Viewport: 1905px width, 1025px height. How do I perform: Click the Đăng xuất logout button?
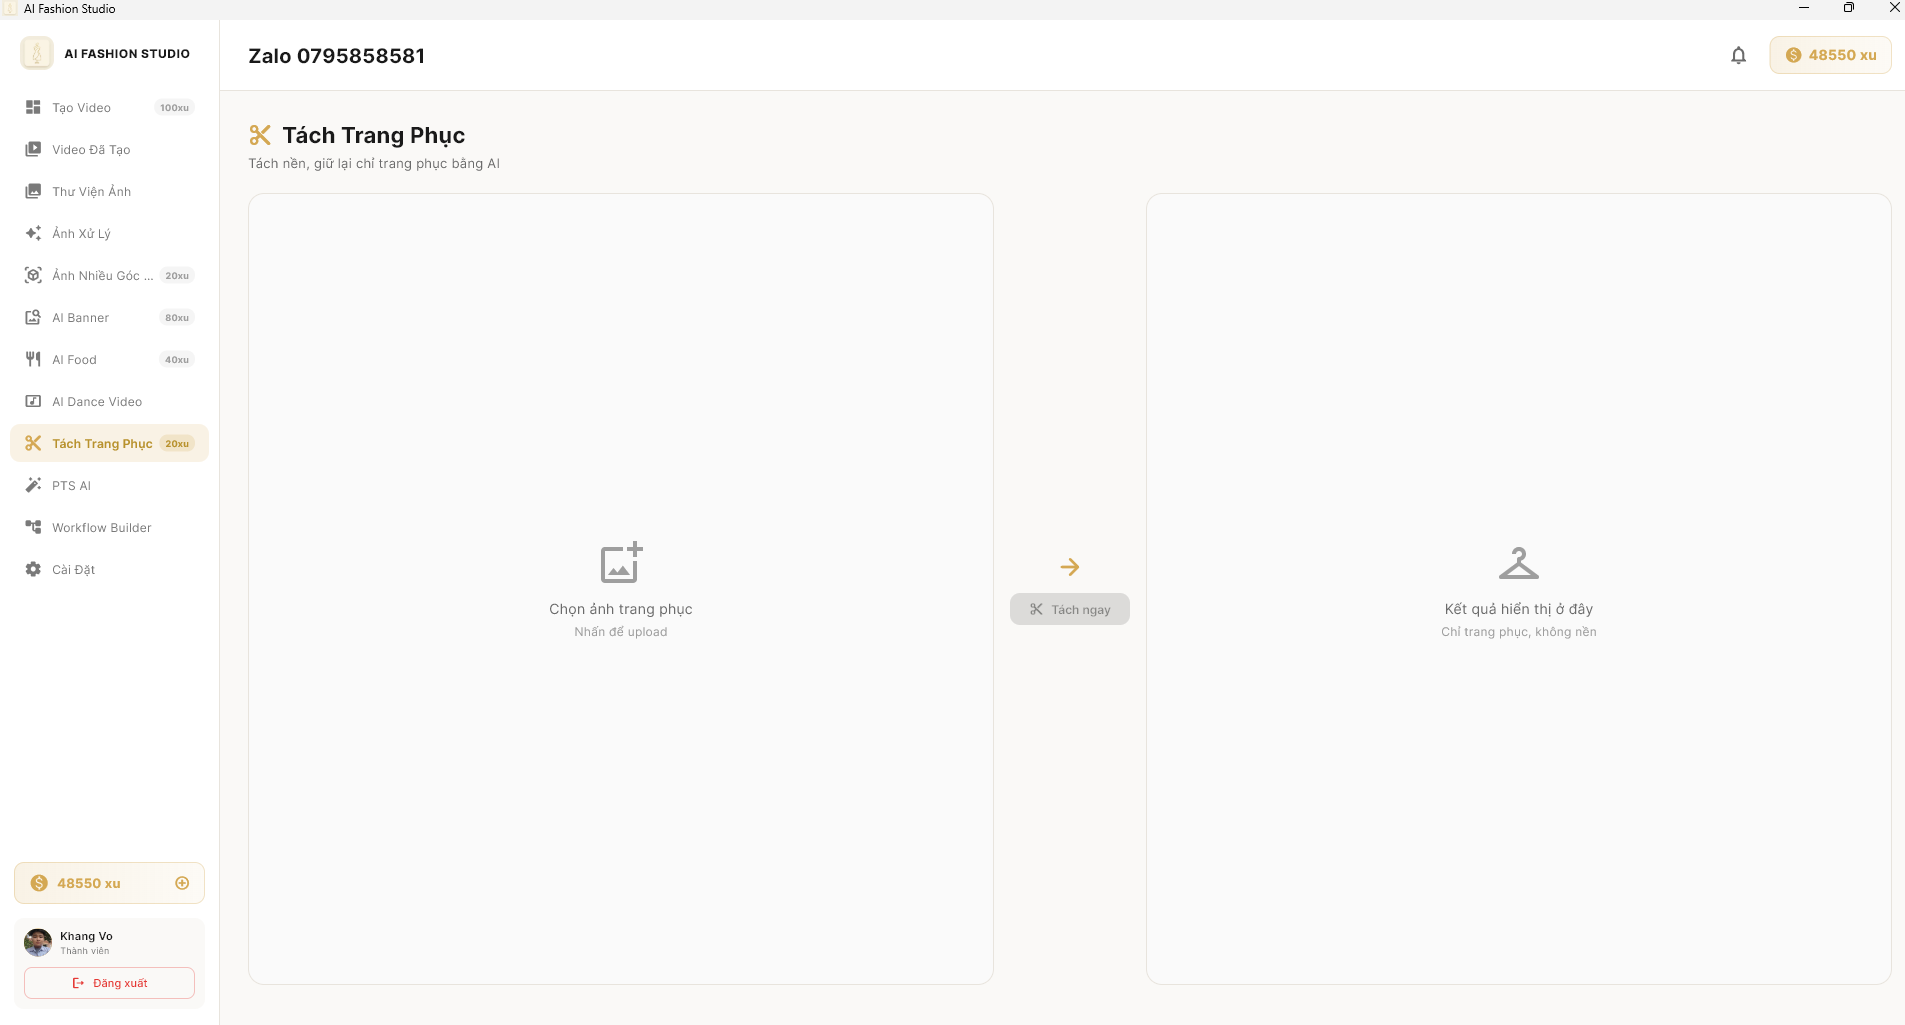pos(109,983)
